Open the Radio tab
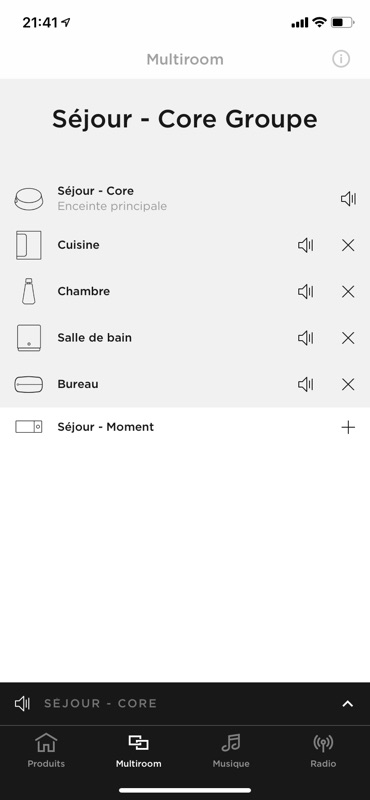This screenshot has height=800, width=370. tap(323, 751)
